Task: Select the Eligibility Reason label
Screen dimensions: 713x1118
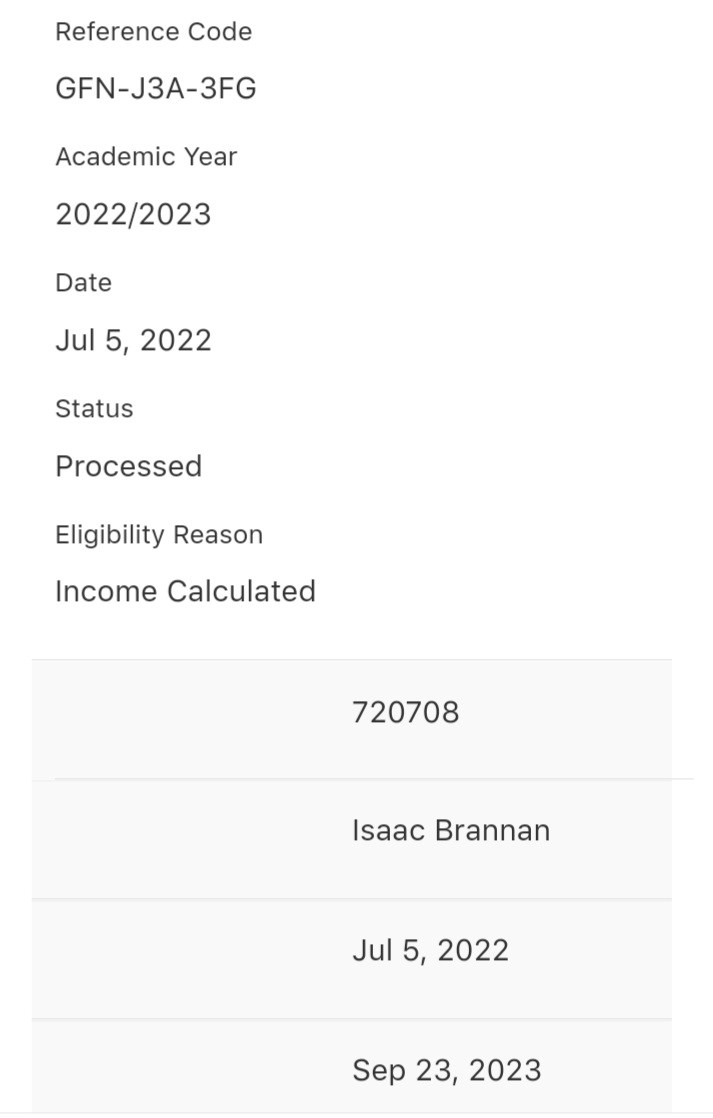Action: (159, 535)
